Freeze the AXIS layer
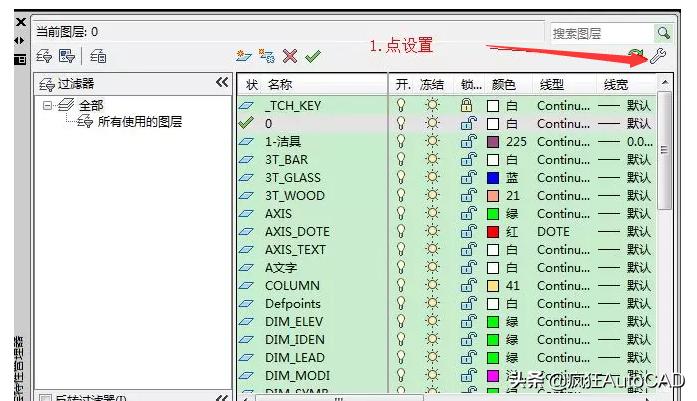 tap(432, 213)
